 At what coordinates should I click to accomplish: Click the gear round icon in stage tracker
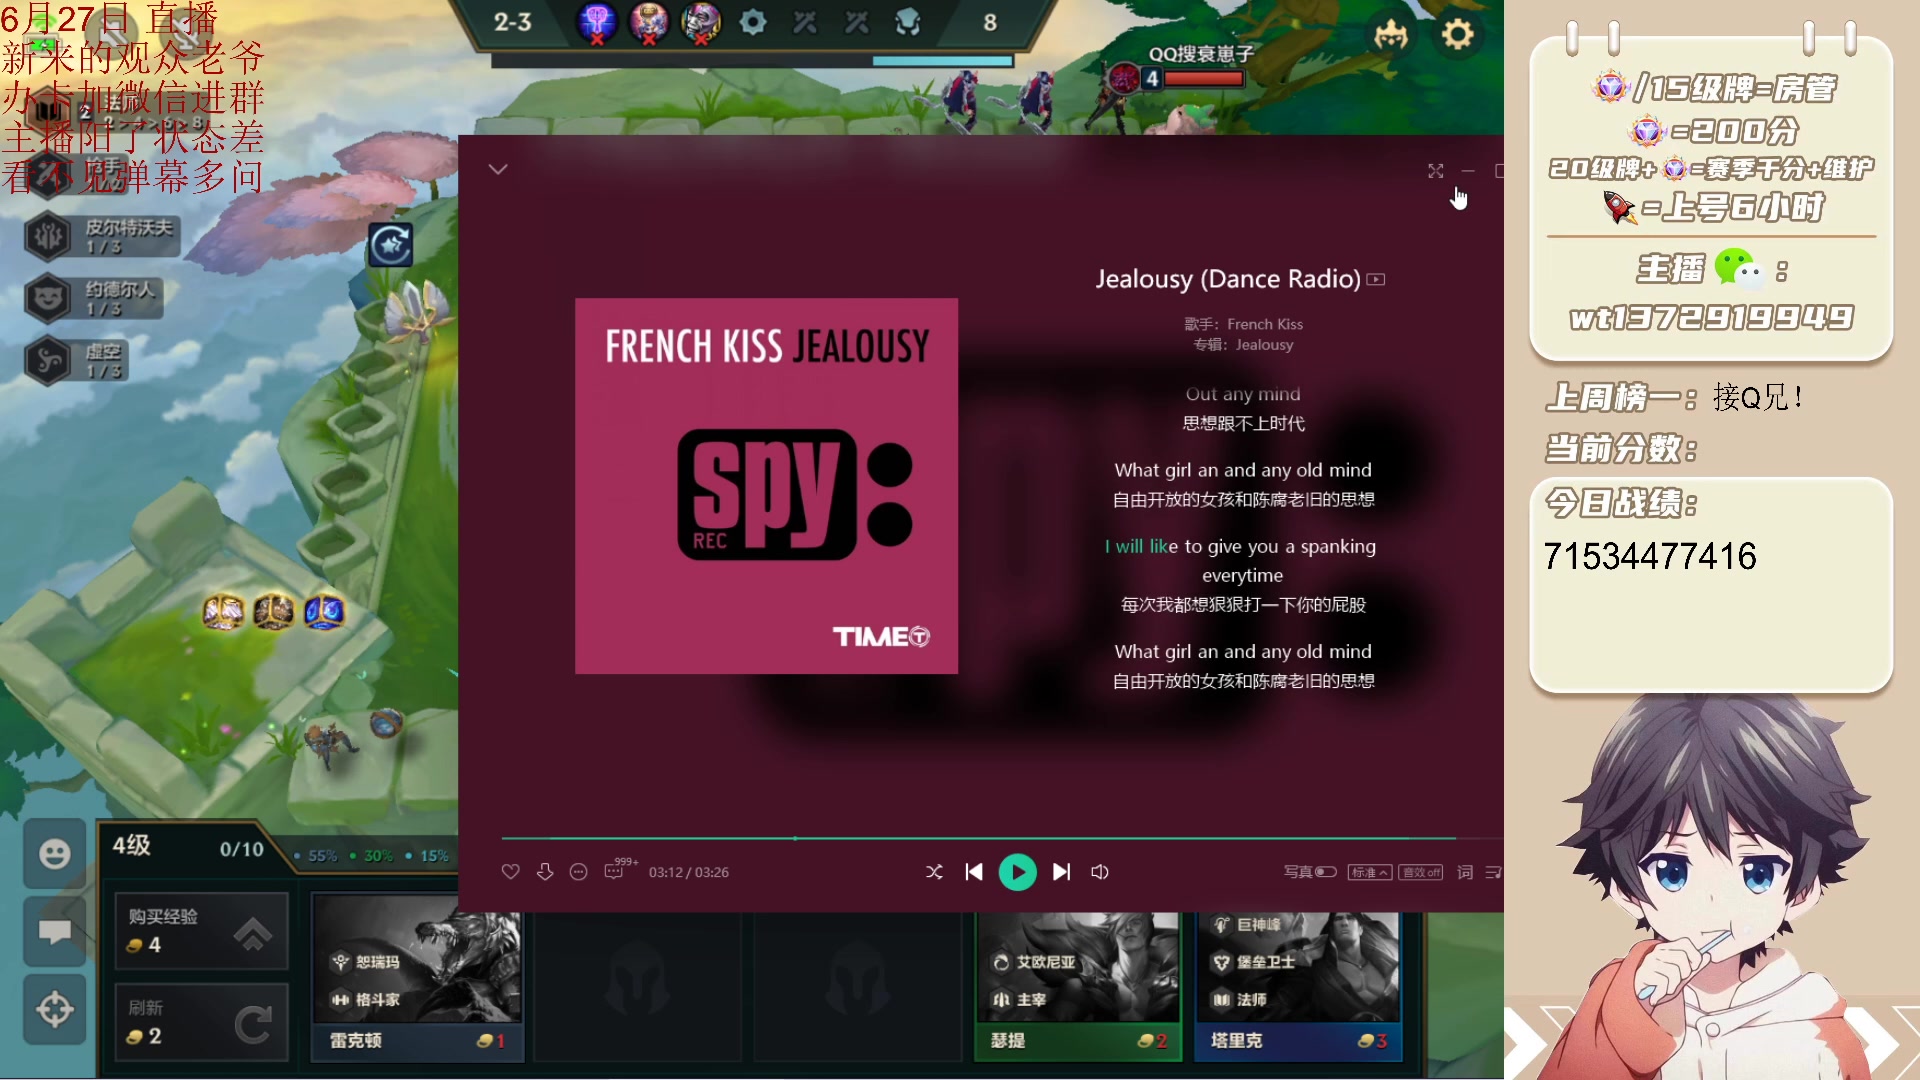[753, 22]
